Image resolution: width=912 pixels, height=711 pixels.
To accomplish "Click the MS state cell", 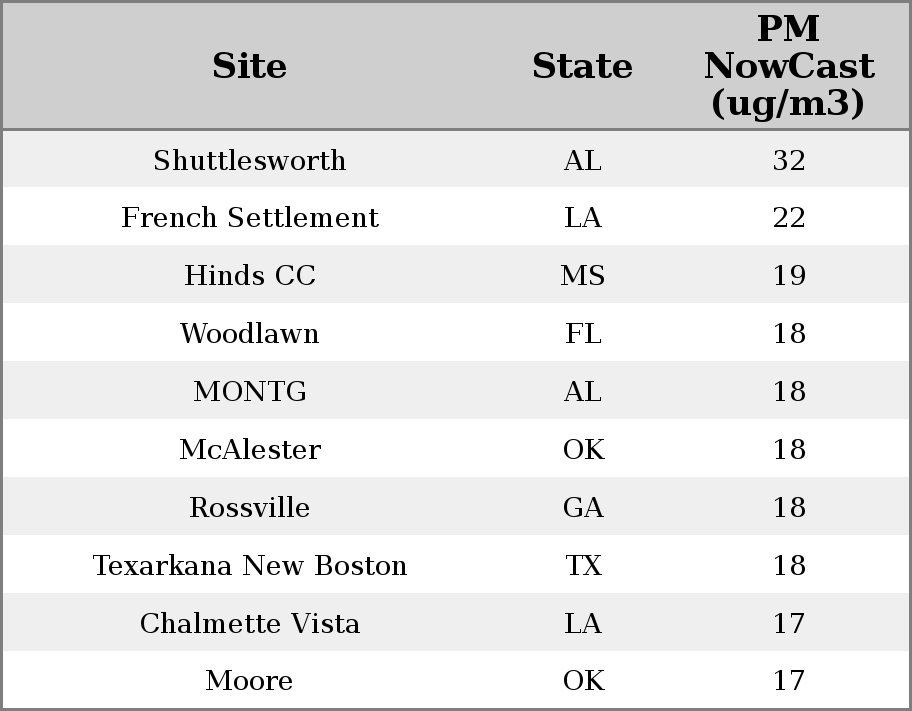I will [582, 275].
